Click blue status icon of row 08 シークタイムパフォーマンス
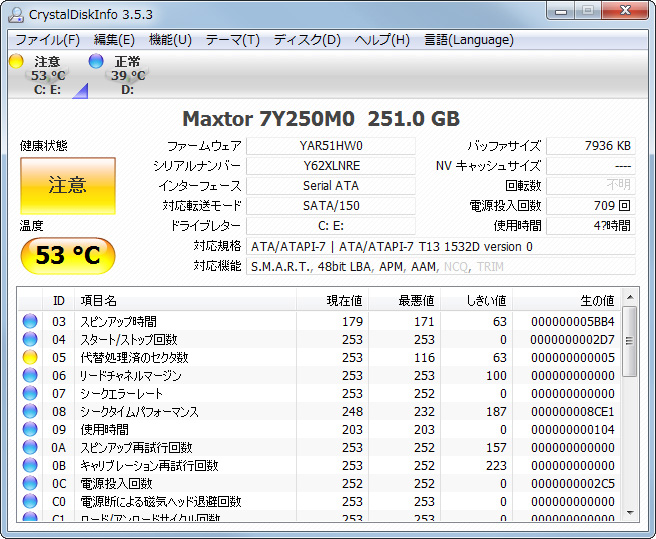656x539 pixels. click(30, 411)
